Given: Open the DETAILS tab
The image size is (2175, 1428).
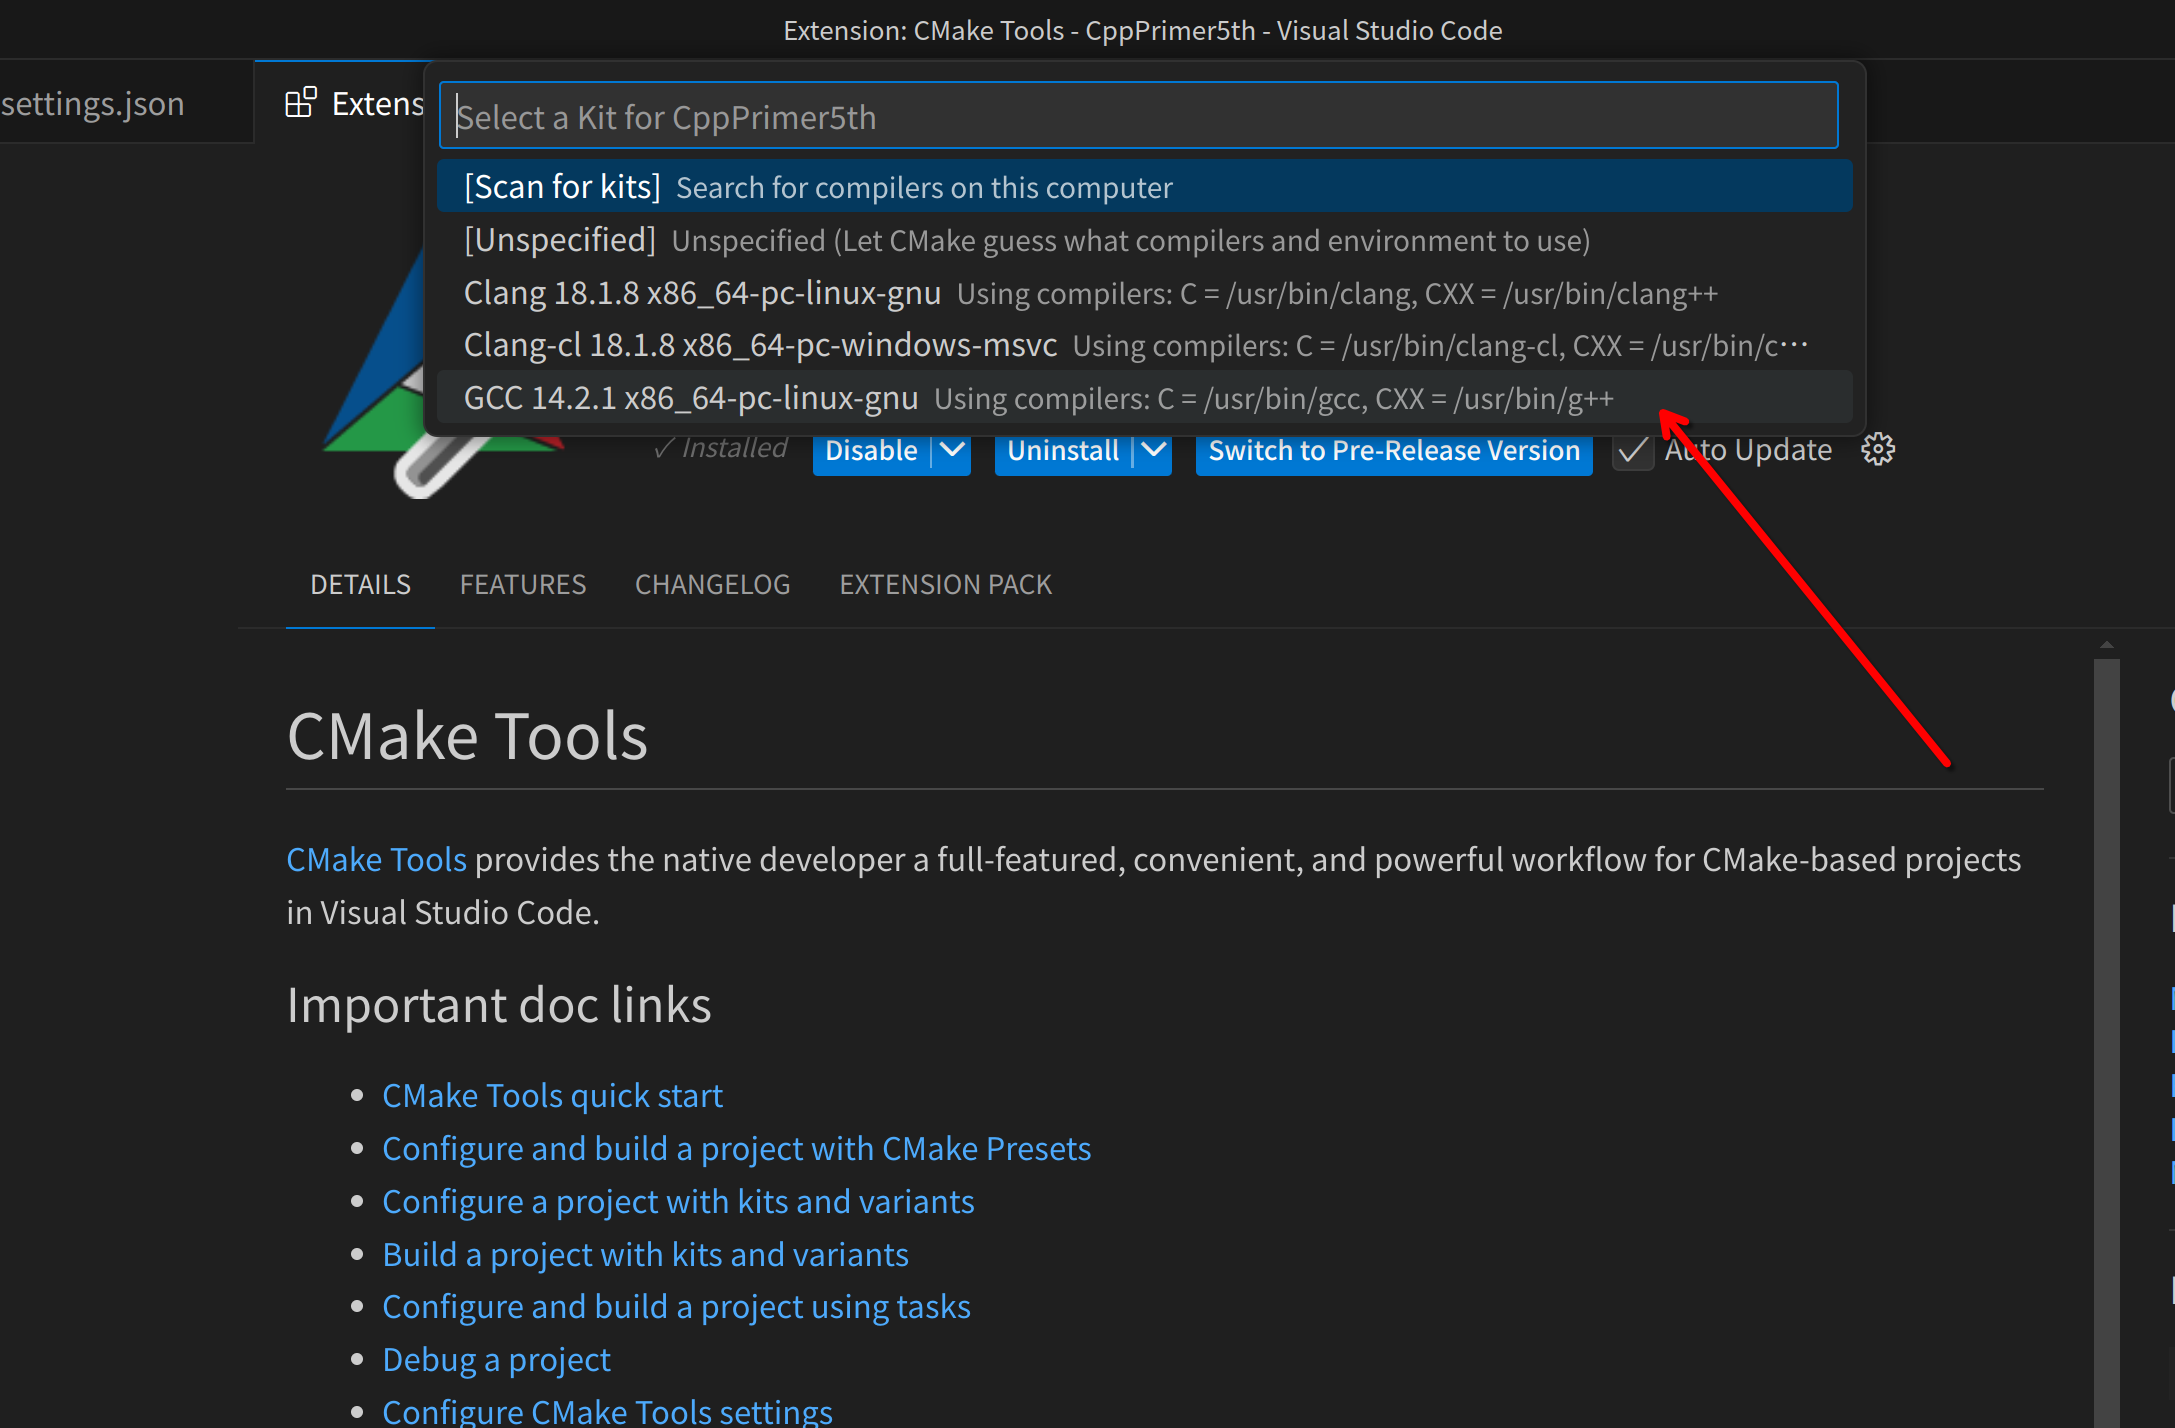Looking at the screenshot, I should click(360, 585).
